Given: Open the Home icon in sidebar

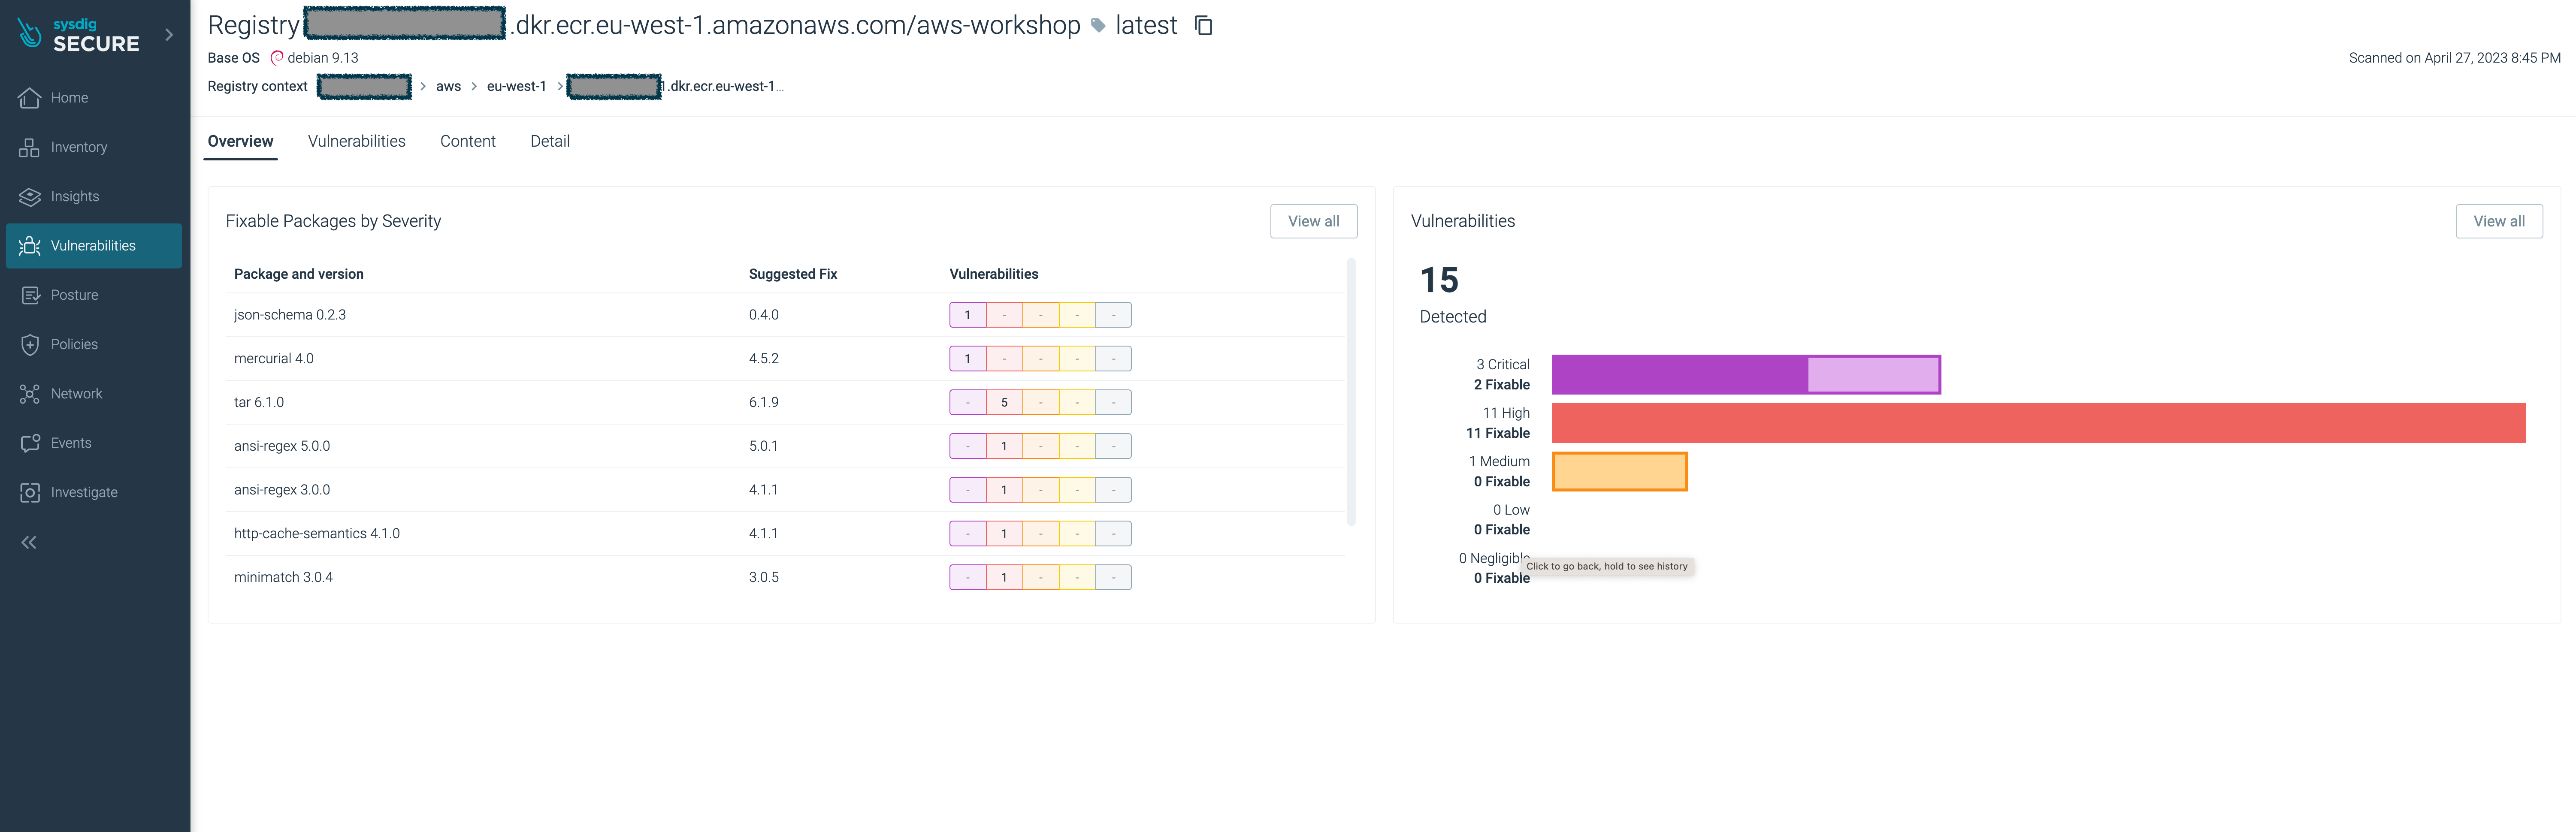Looking at the screenshot, I should pos(30,98).
